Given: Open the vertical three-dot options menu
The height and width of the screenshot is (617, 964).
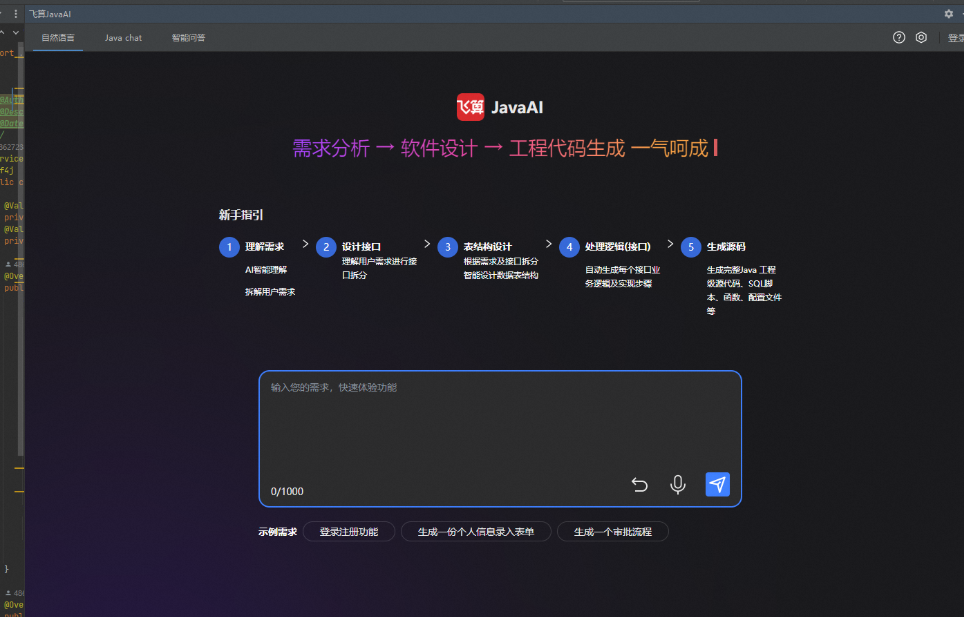Looking at the screenshot, I should pos(16,14).
